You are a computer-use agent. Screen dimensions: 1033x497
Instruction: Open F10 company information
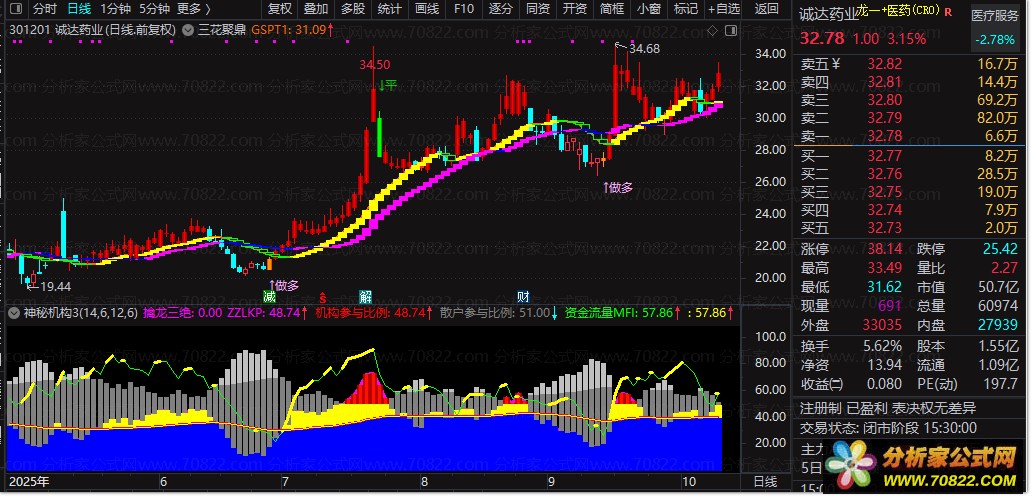coord(464,9)
